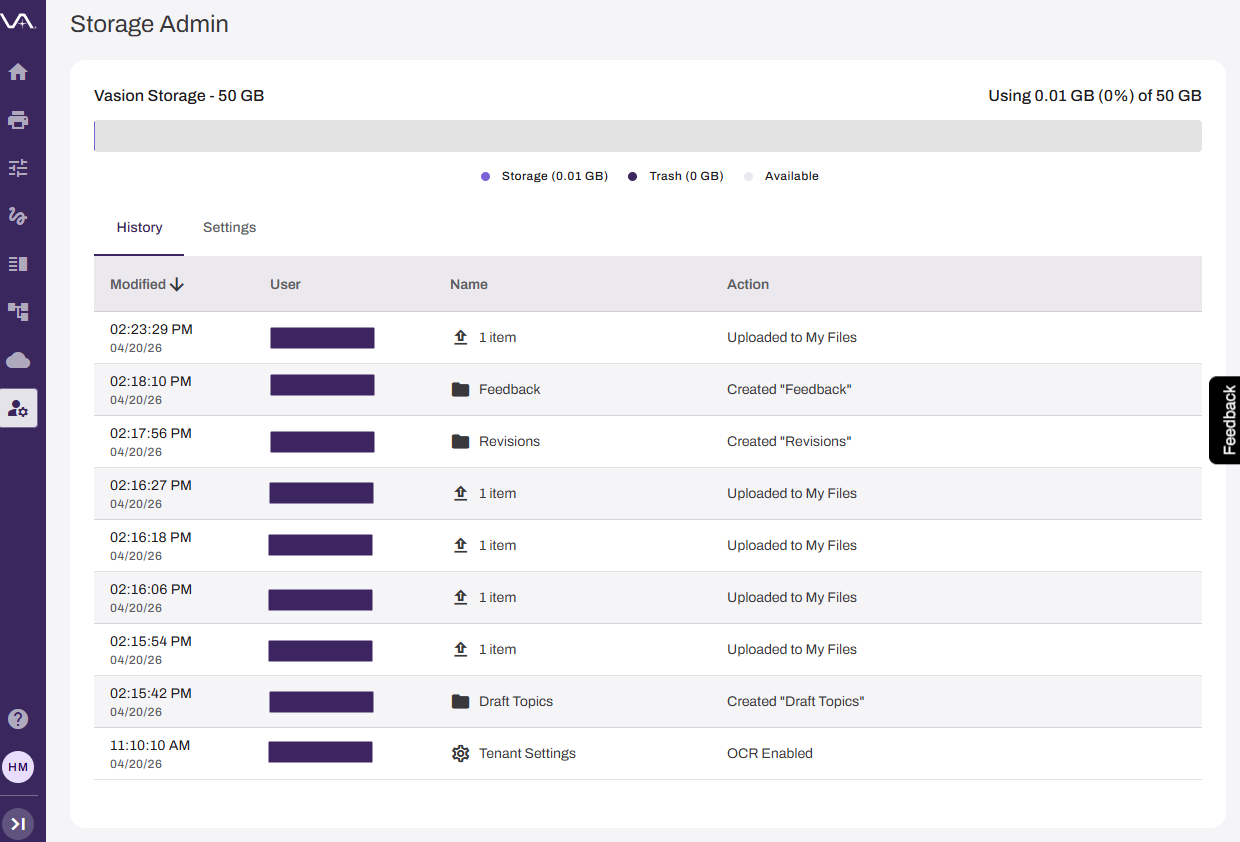Click Created "Revisions" action text
Viewport: 1240px width, 842px height.
click(x=789, y=442)
